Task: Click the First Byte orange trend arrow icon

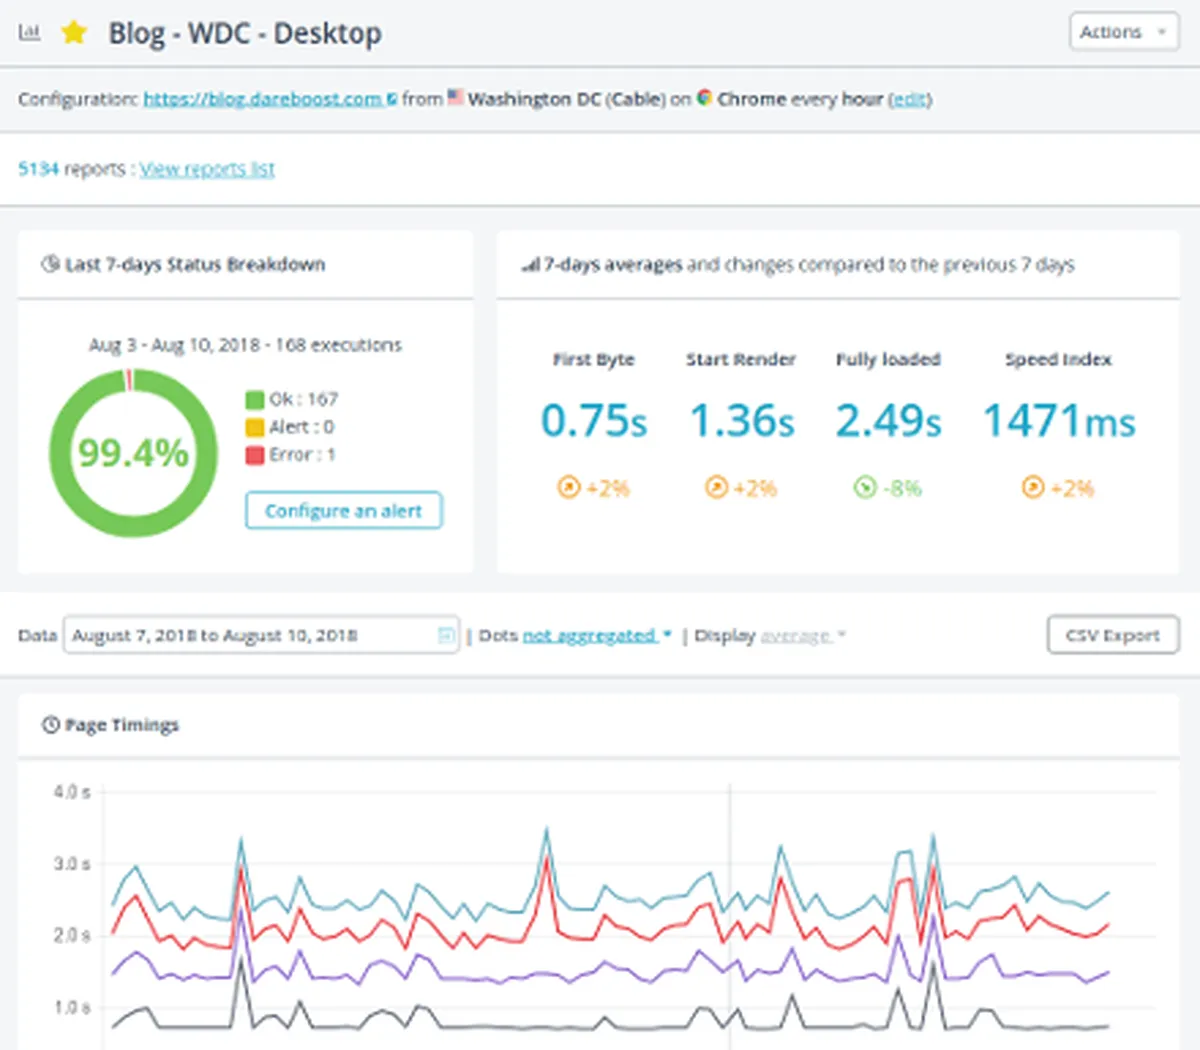Action: point(568,488)
